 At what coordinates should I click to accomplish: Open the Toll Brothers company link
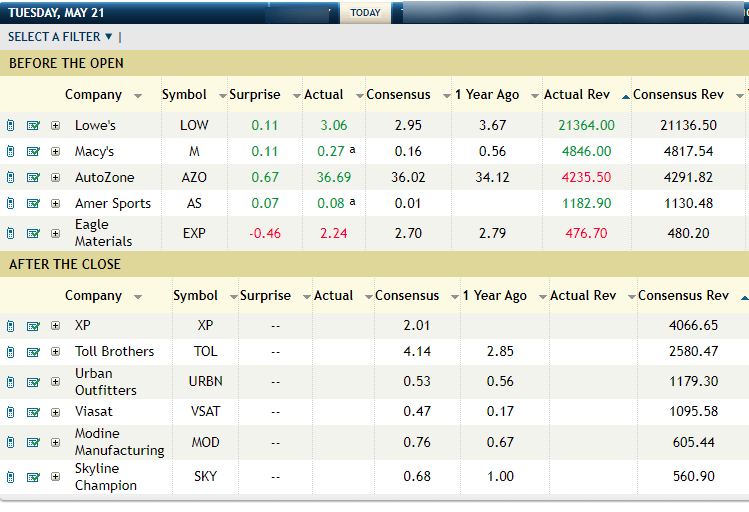[x=115, y=352]
